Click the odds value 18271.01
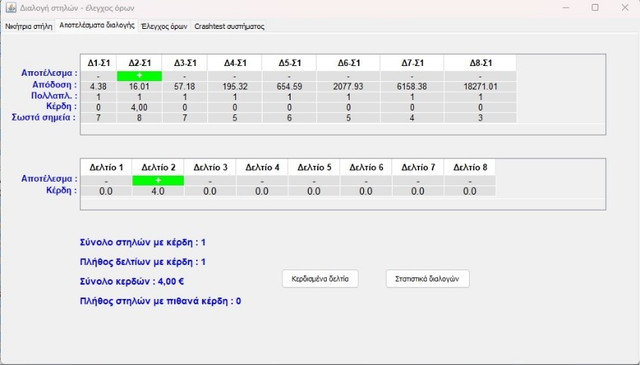This screenshot has width=640, height=365. click(x=480, y=87)
